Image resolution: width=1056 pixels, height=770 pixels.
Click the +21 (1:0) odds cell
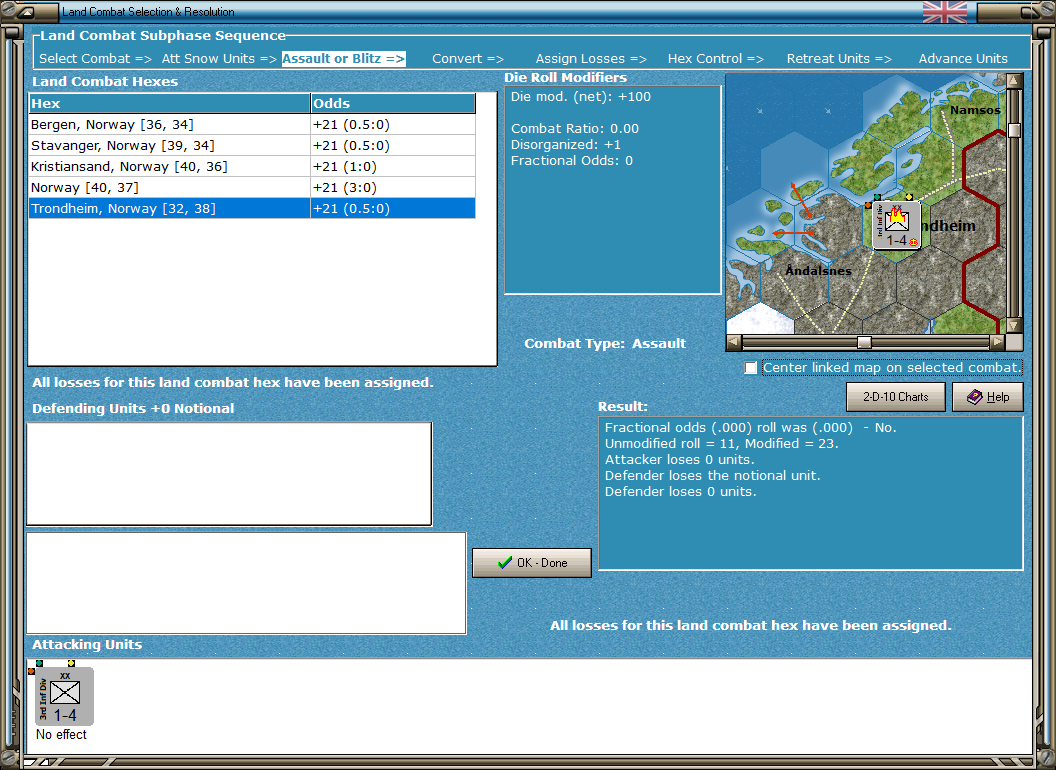(393, 166)
